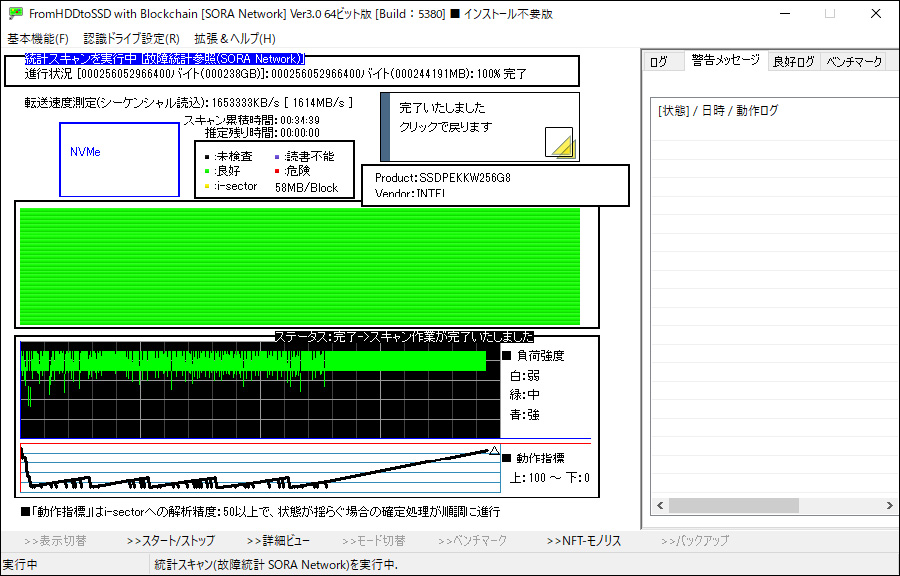Click the highlighted 統計スキャンを実行中 title text
The width and height of the screenshot is (900, 576).
click(164, 59)
